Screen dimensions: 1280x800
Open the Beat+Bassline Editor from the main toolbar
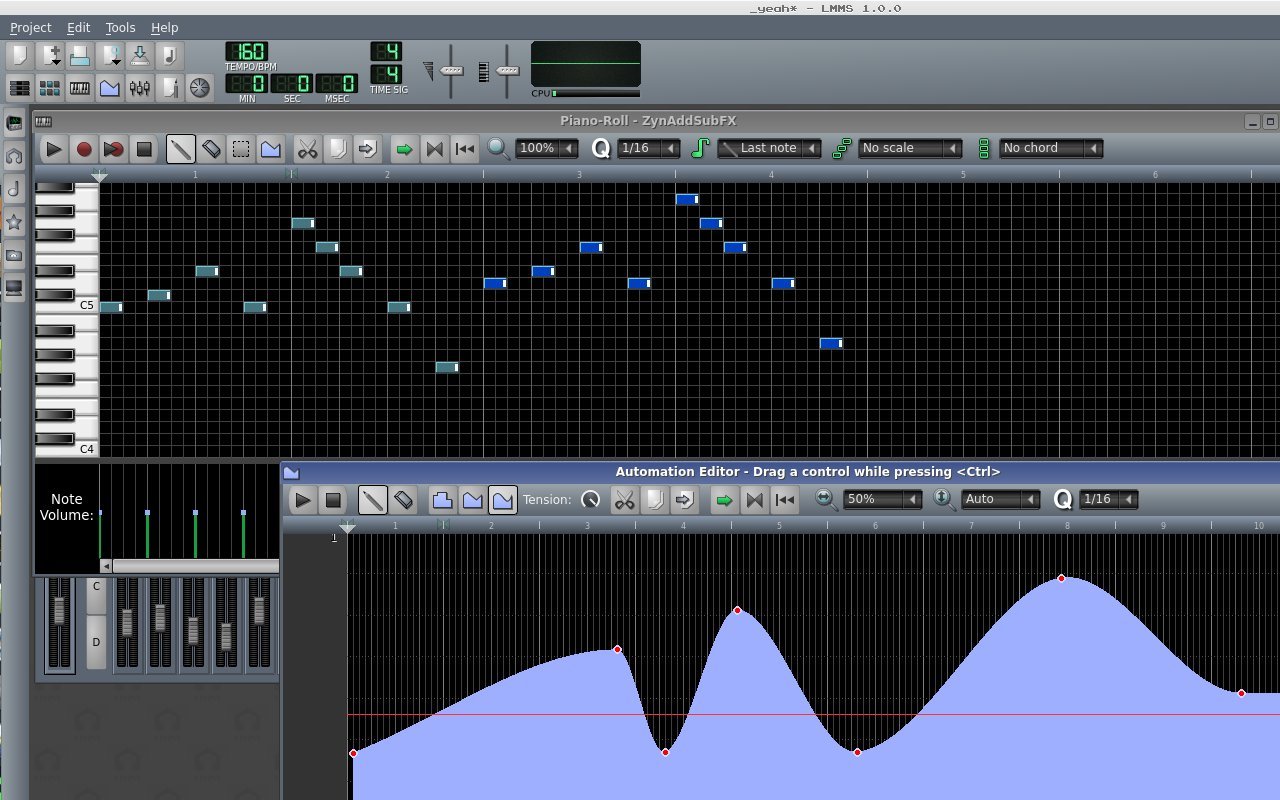(48, 88)
